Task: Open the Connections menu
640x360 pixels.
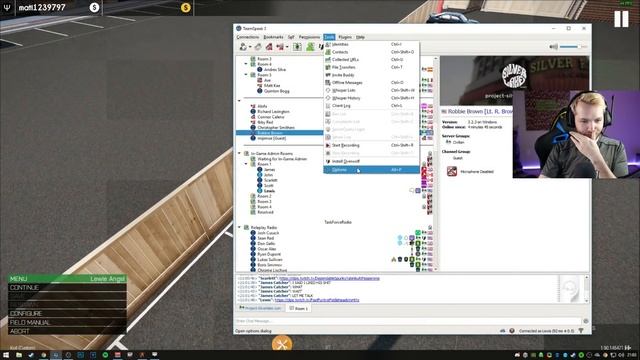Action: point(248,37)
